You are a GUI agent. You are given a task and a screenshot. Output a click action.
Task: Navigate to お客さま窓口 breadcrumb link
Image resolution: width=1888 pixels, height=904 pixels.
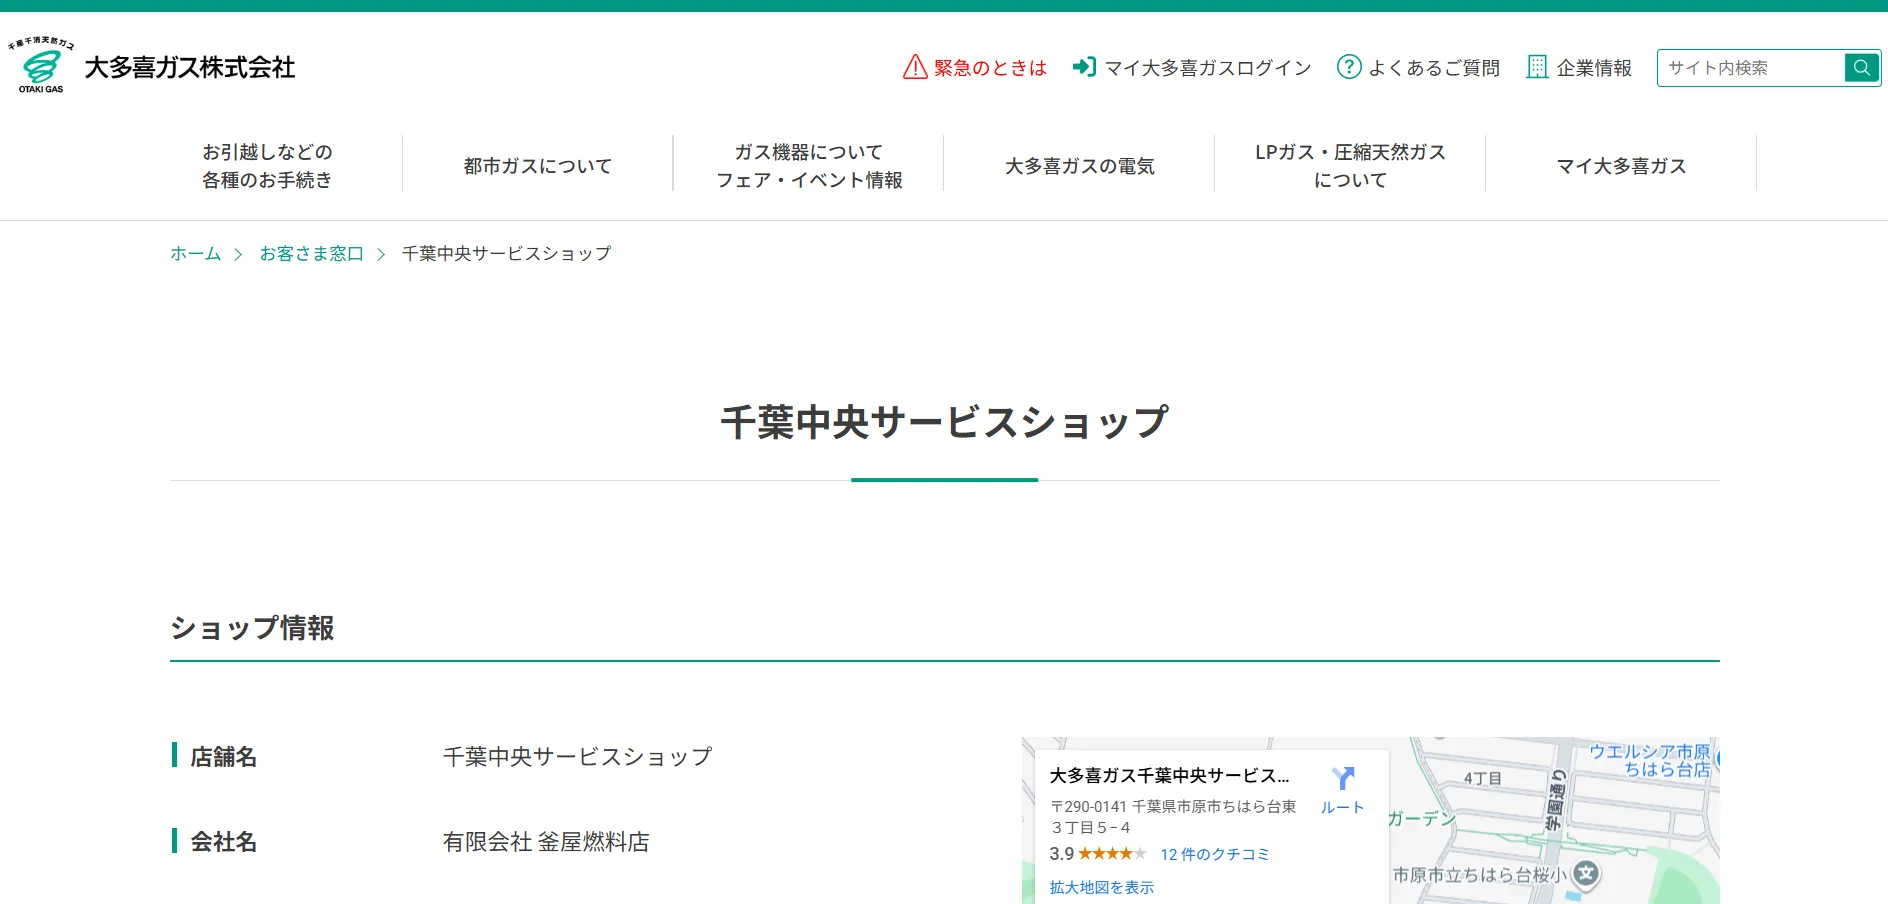[x=311, y=254]
